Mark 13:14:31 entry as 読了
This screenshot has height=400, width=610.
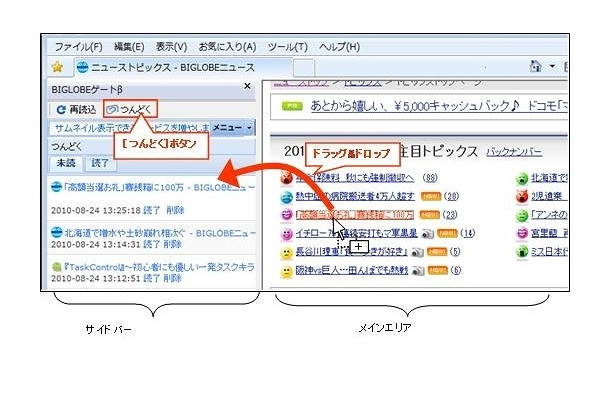pos(151,244)
